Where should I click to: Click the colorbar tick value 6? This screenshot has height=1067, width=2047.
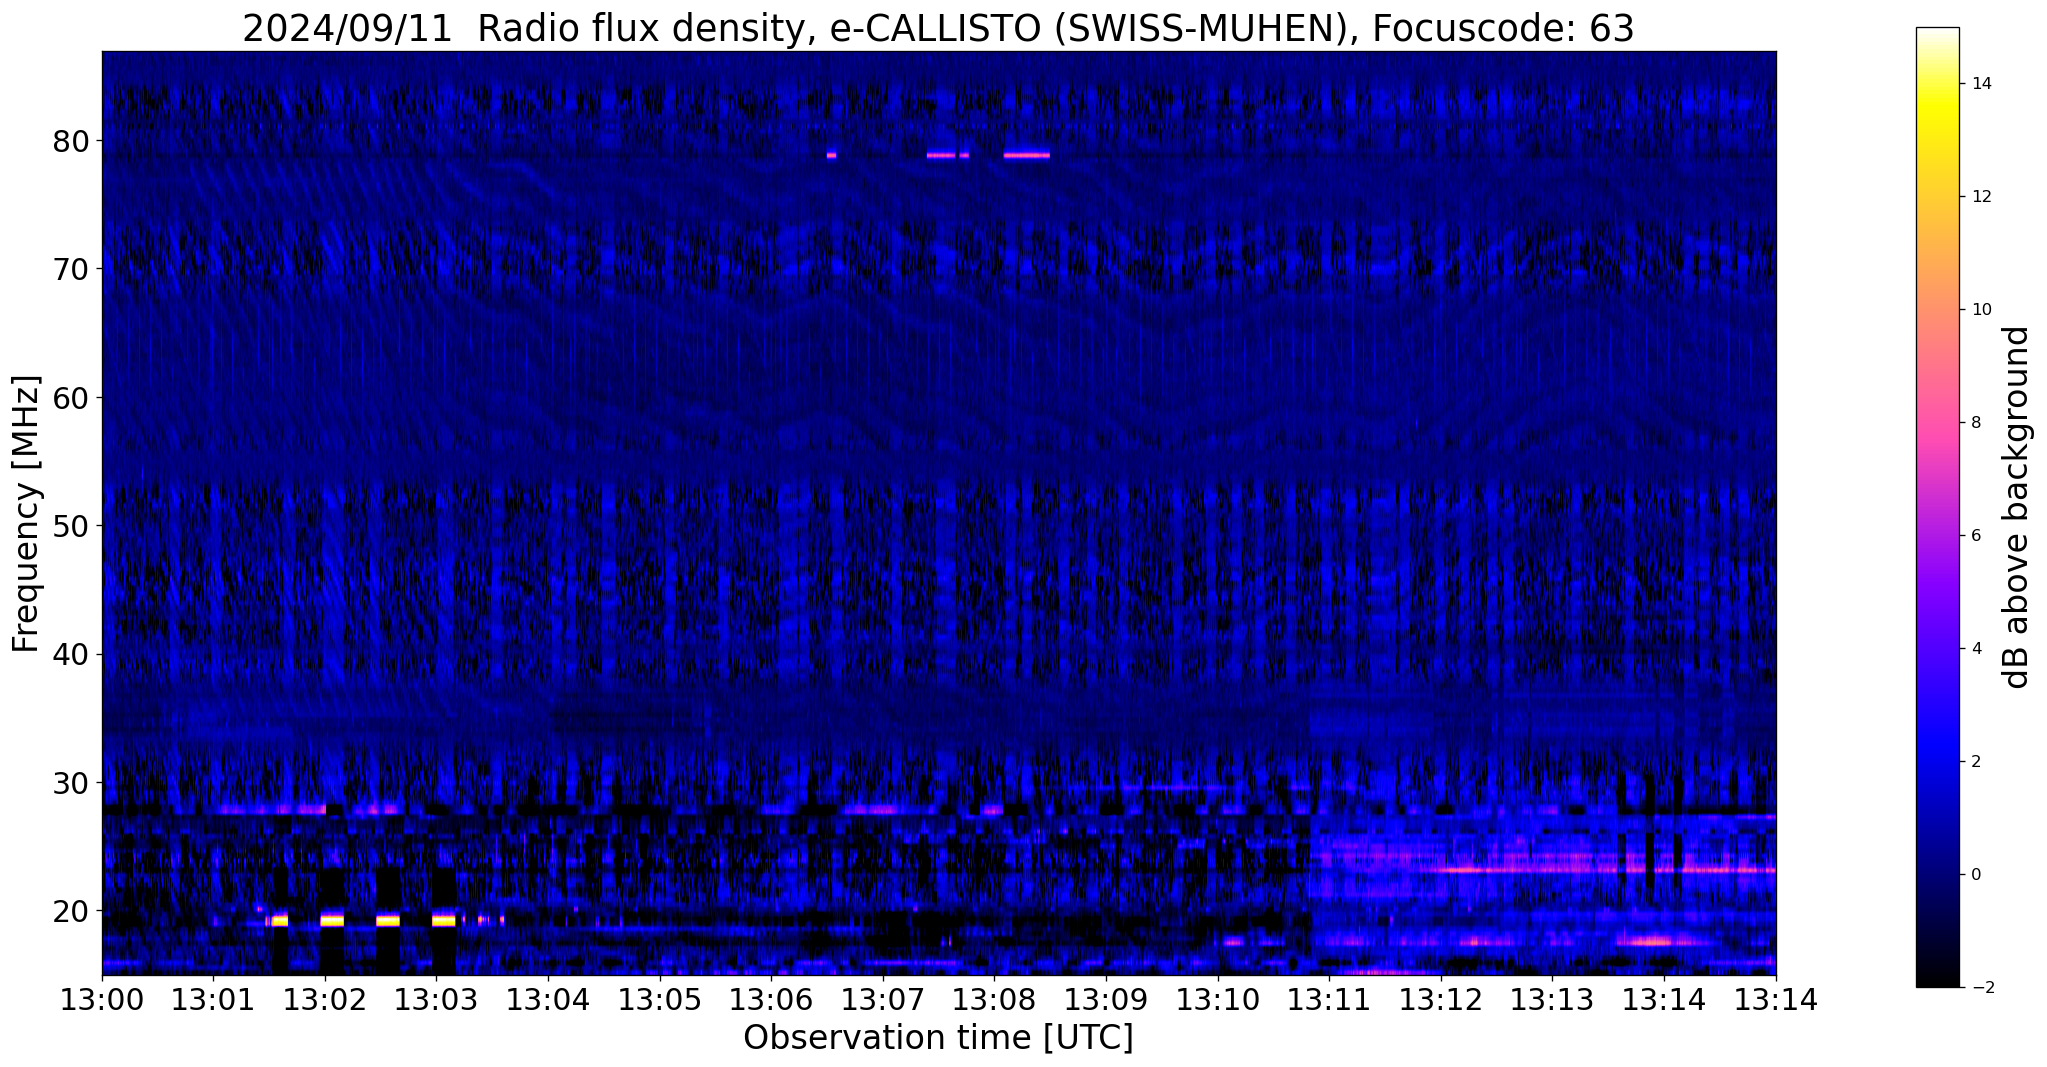tap(1975, 536)
